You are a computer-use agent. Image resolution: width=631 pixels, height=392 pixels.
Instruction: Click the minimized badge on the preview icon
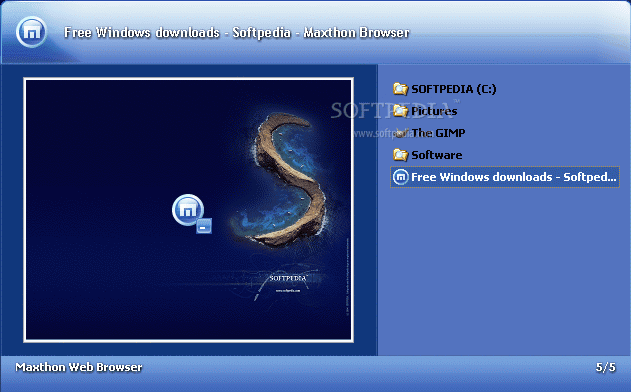click(x=204, y=226)
